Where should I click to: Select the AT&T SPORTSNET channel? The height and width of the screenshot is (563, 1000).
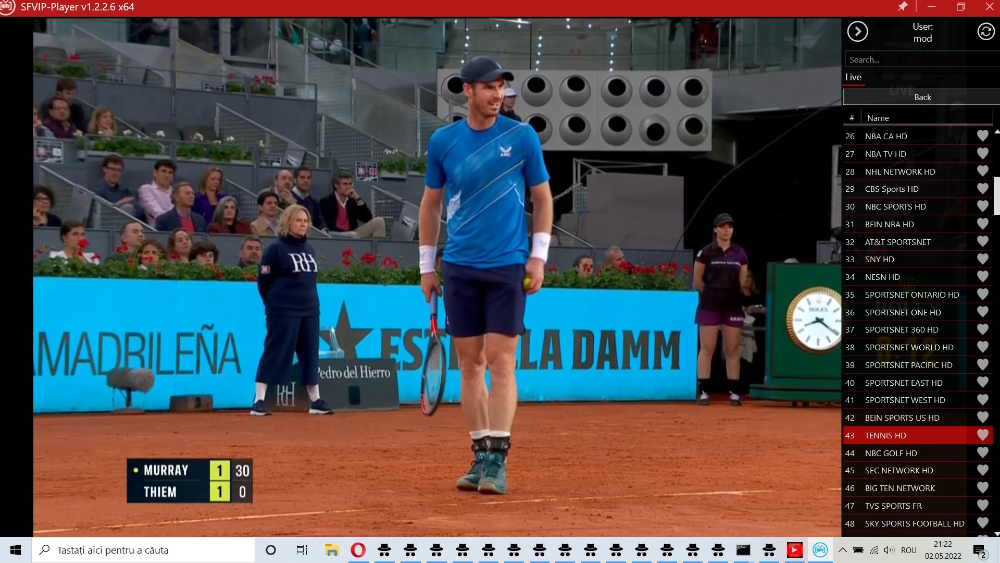pyautogui.click(x=917, y=242)
